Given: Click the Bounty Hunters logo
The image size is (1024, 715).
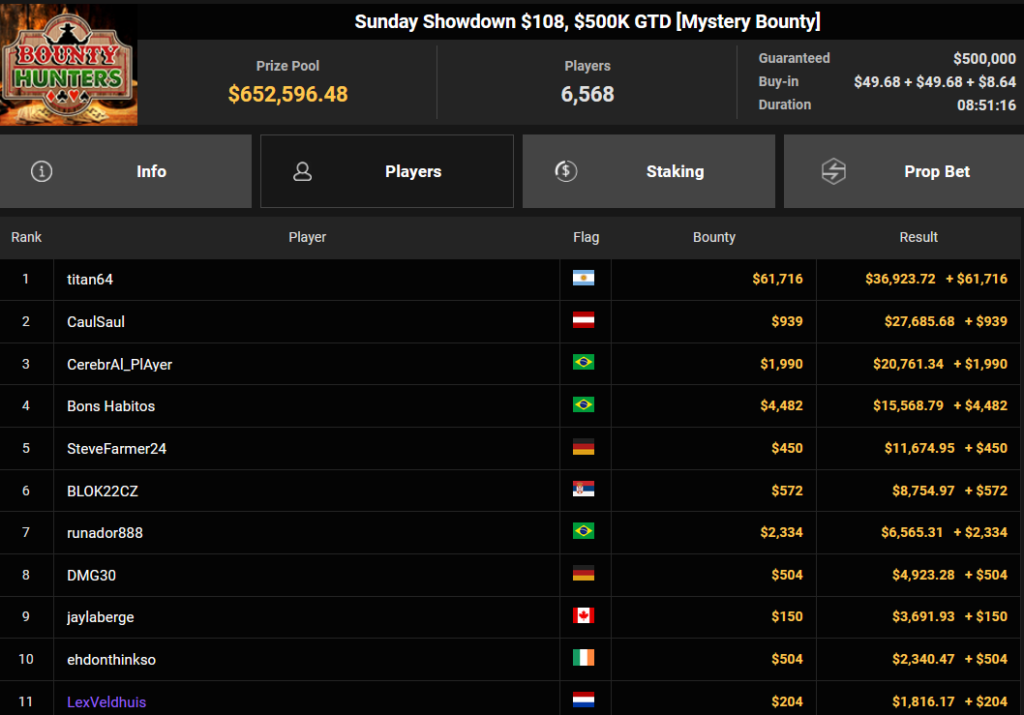Looking at the screenshot, I should click(x=69, y=65).
